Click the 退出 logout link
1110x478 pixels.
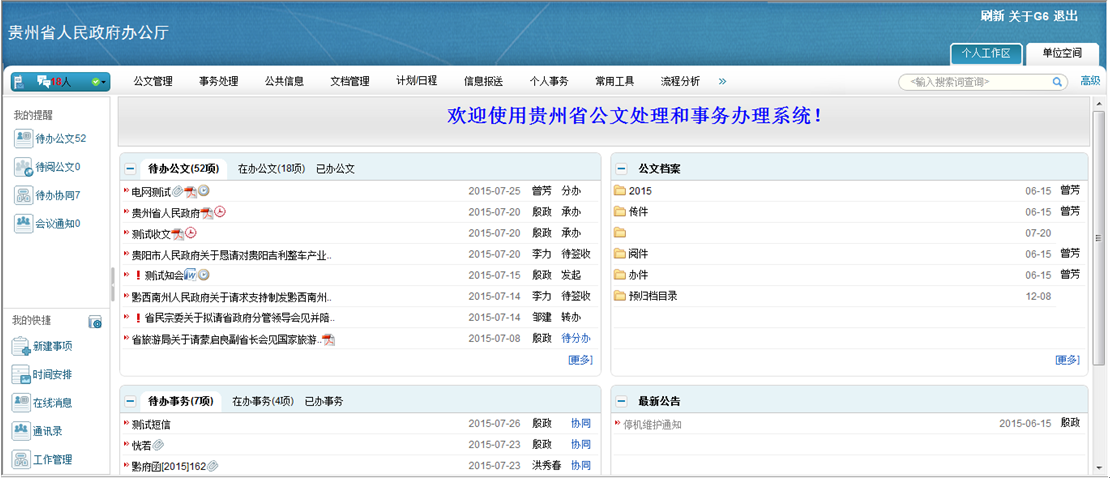pyautogui.click(x=1066, y=16)
